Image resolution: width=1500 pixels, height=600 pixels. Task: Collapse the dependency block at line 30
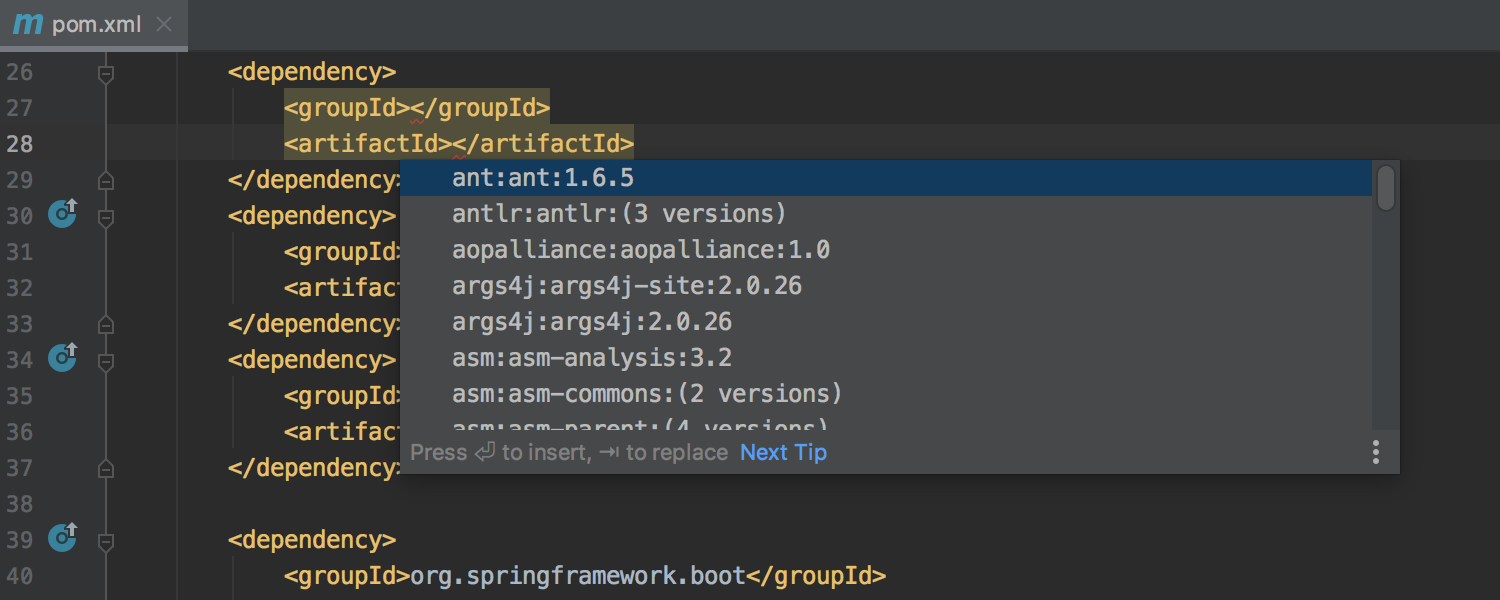(105, 217)
